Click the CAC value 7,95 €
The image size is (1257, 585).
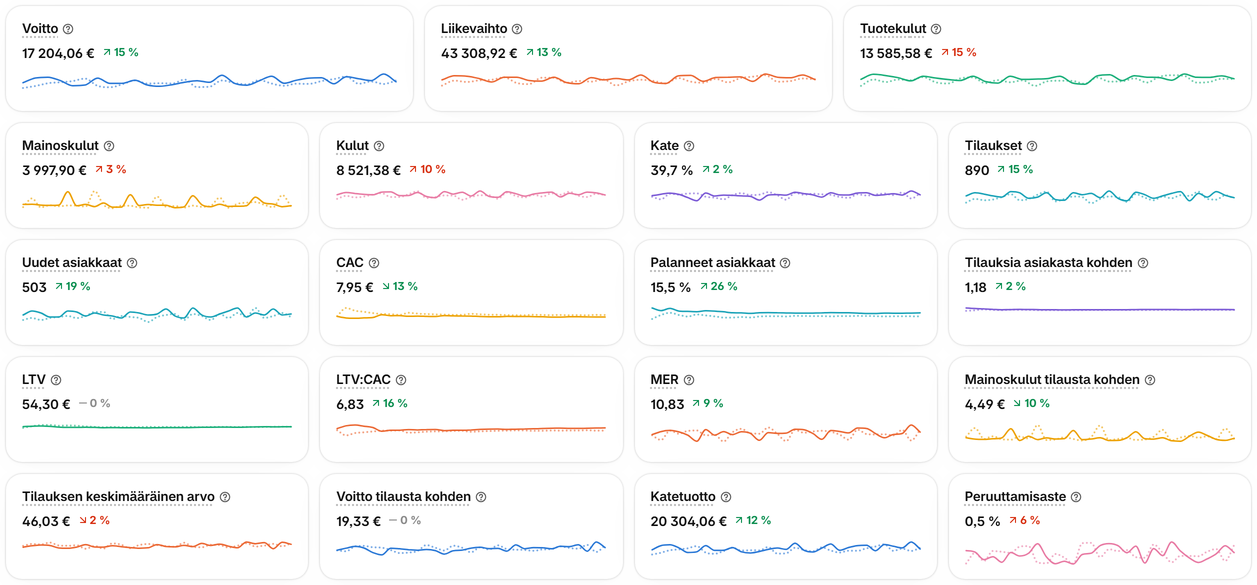[x=355, y=287]
